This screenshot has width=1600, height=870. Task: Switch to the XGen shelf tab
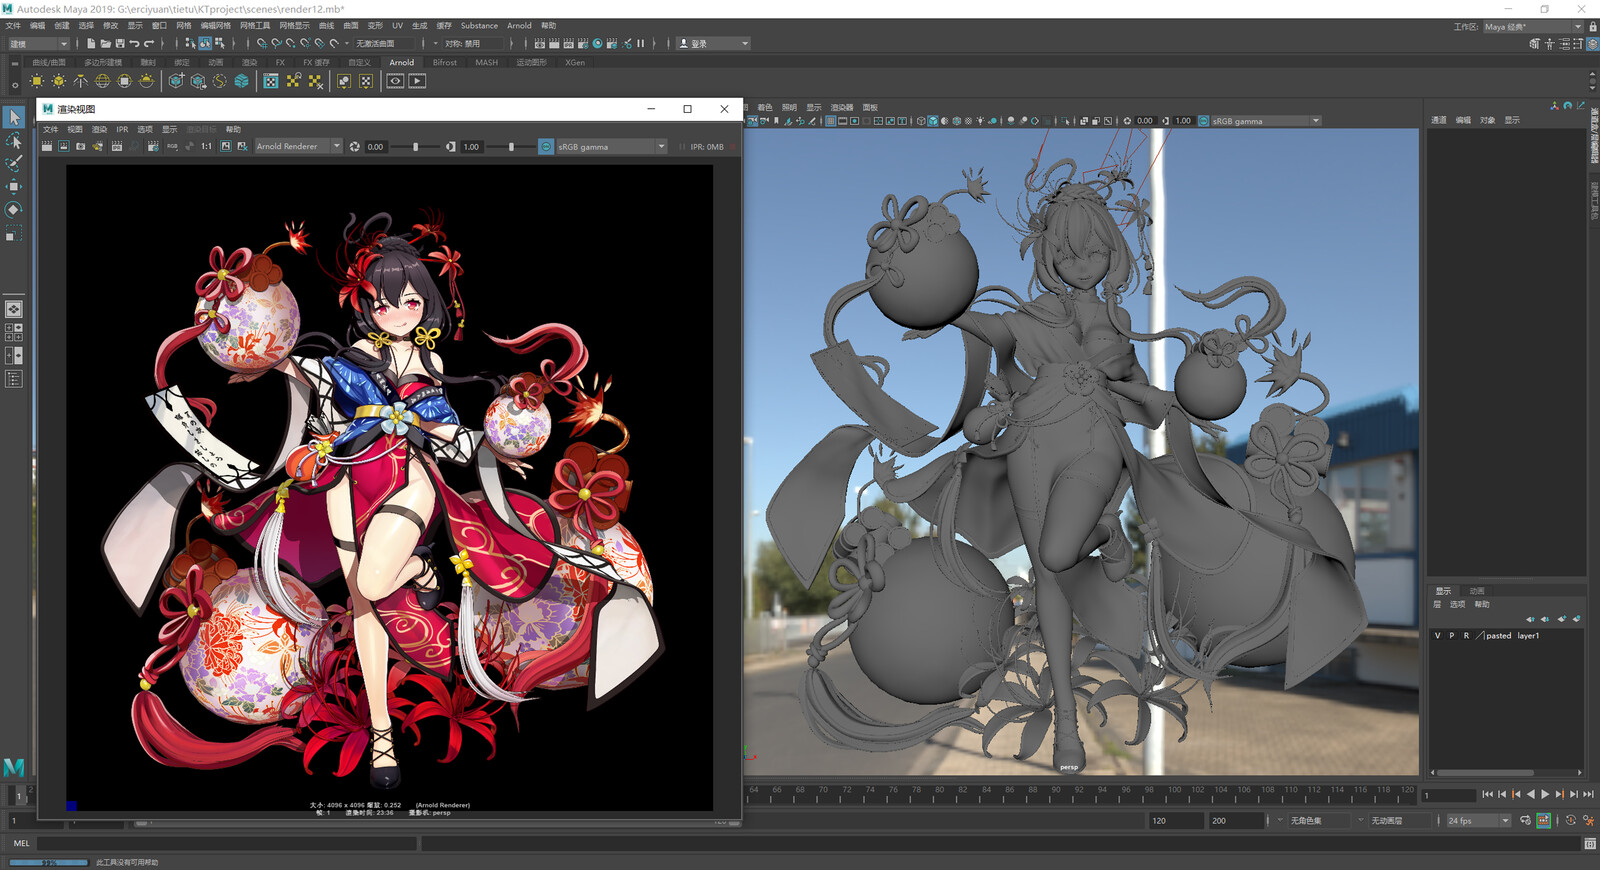pos(575,62)
